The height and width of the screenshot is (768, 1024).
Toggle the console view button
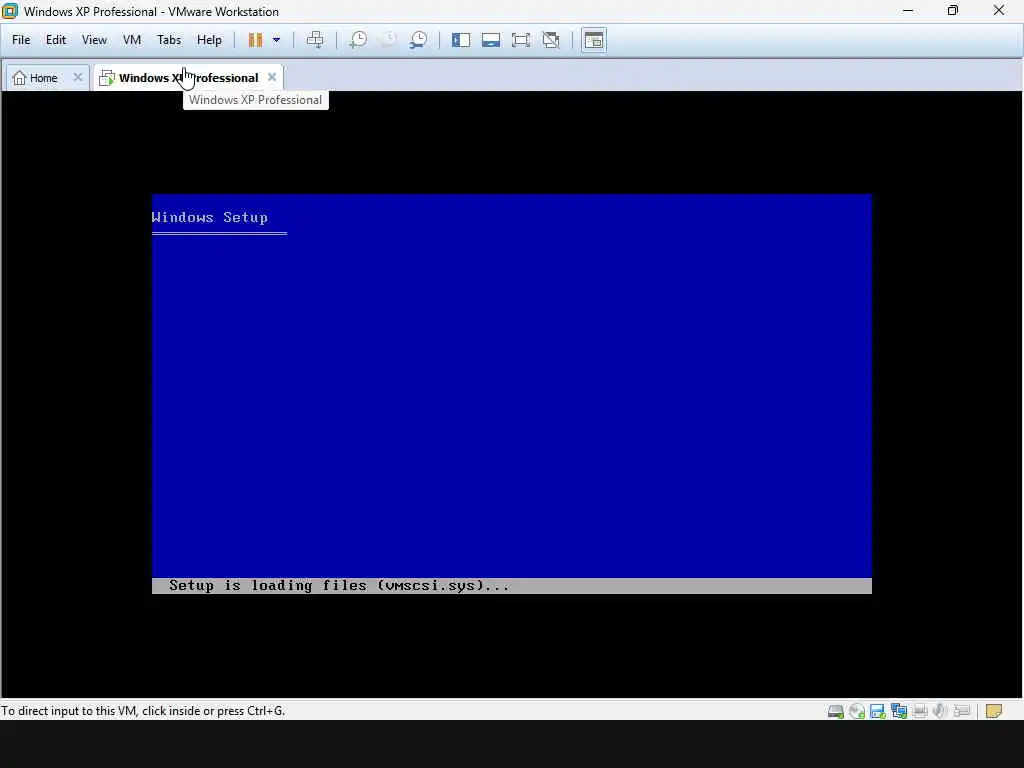coord(594,40)
